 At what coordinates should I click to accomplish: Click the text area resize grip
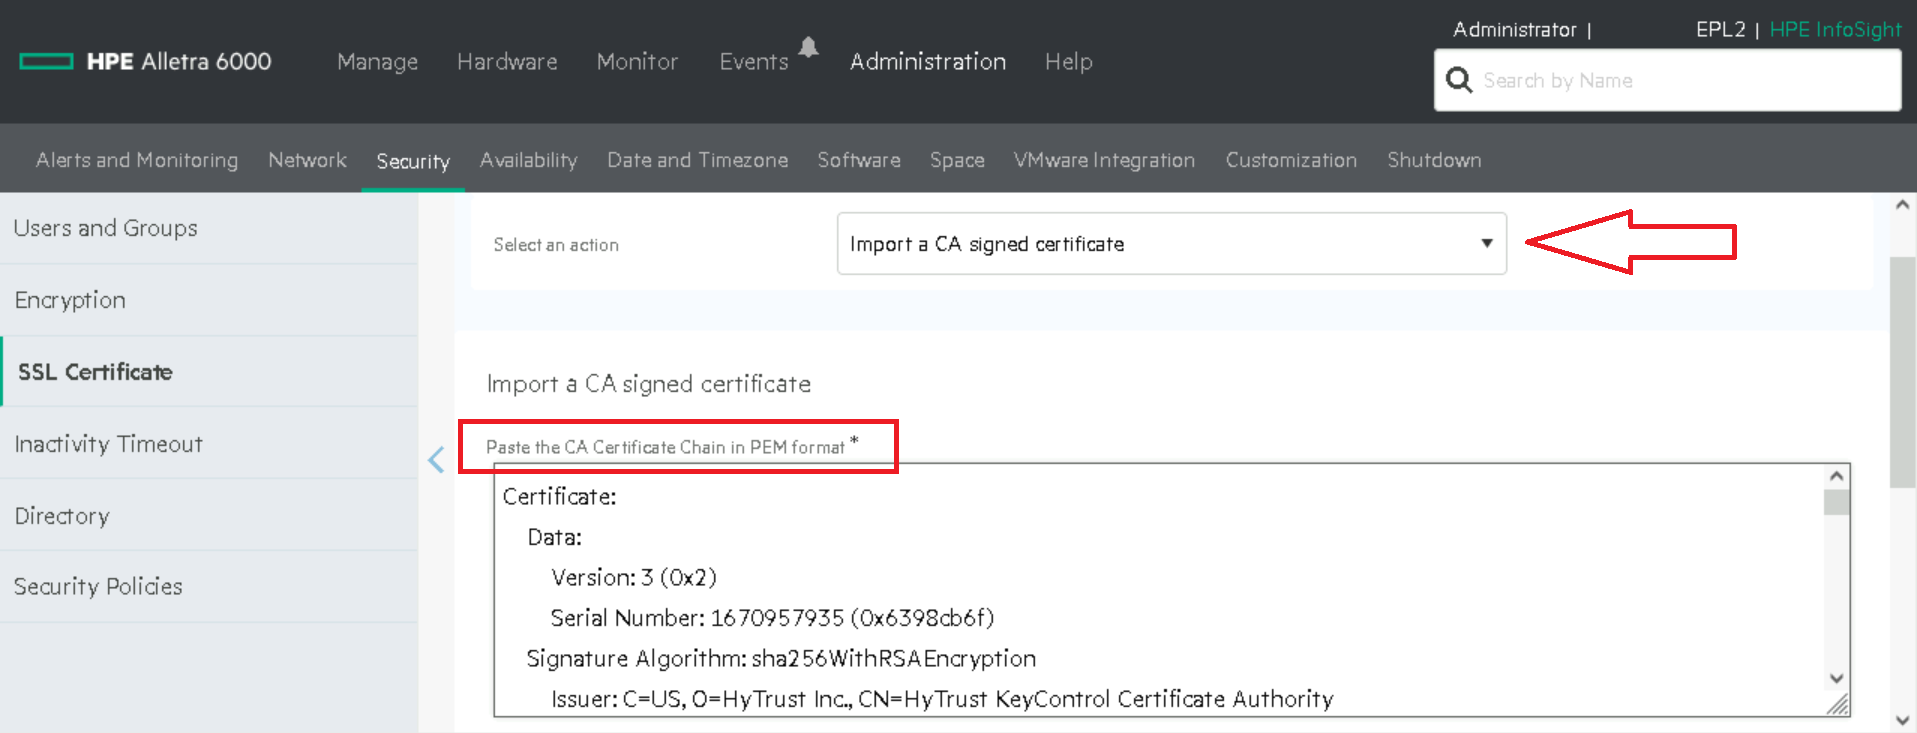(1838, 704)
